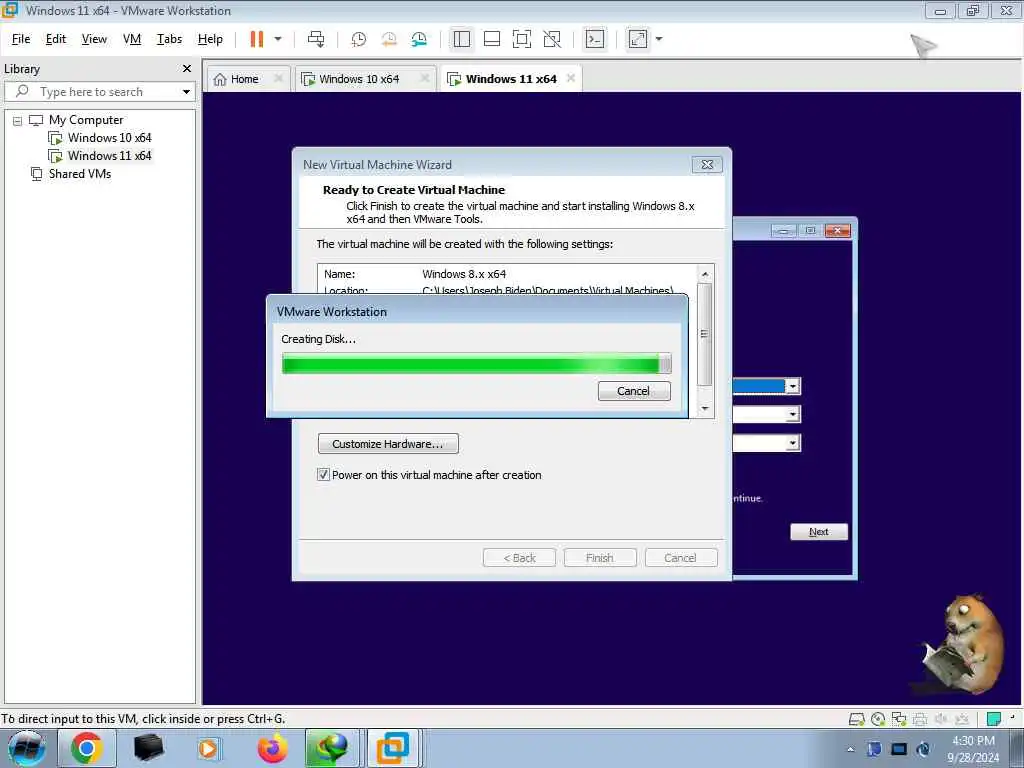This screenshot has height=768, width=1024.
Task: Click the hard disk status bar icon
Action: (856, 719)
